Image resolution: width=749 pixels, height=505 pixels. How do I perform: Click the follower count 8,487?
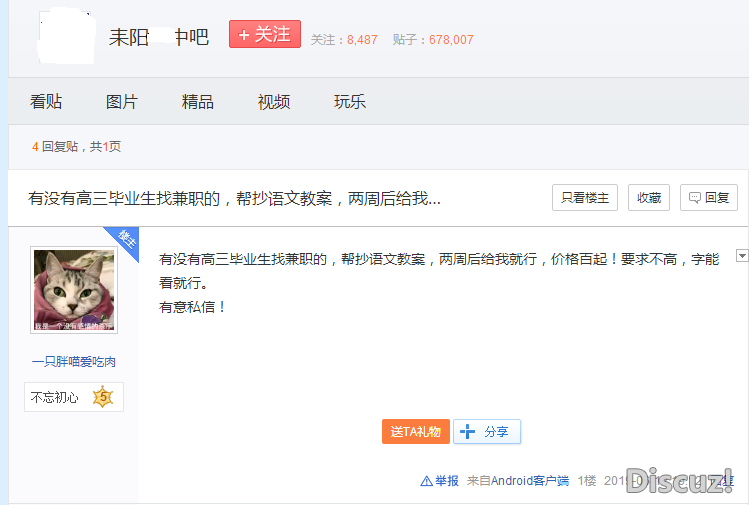click(362, 40)
